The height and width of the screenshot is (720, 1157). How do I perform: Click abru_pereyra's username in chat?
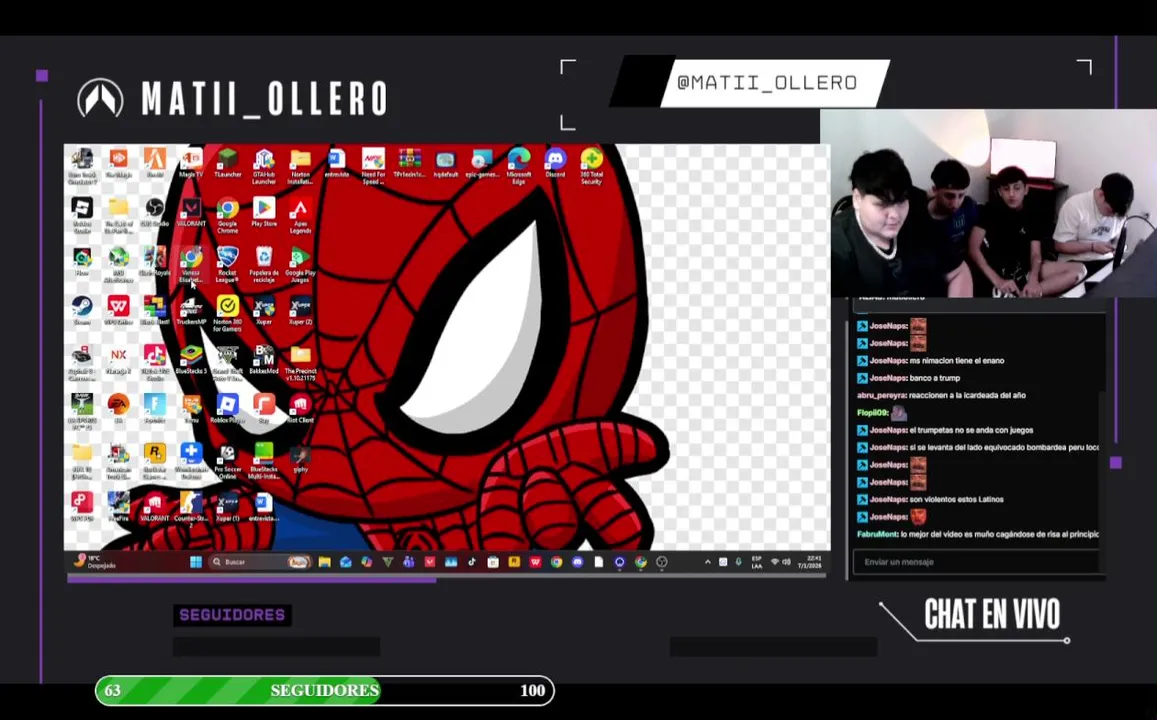pos(881,395)
